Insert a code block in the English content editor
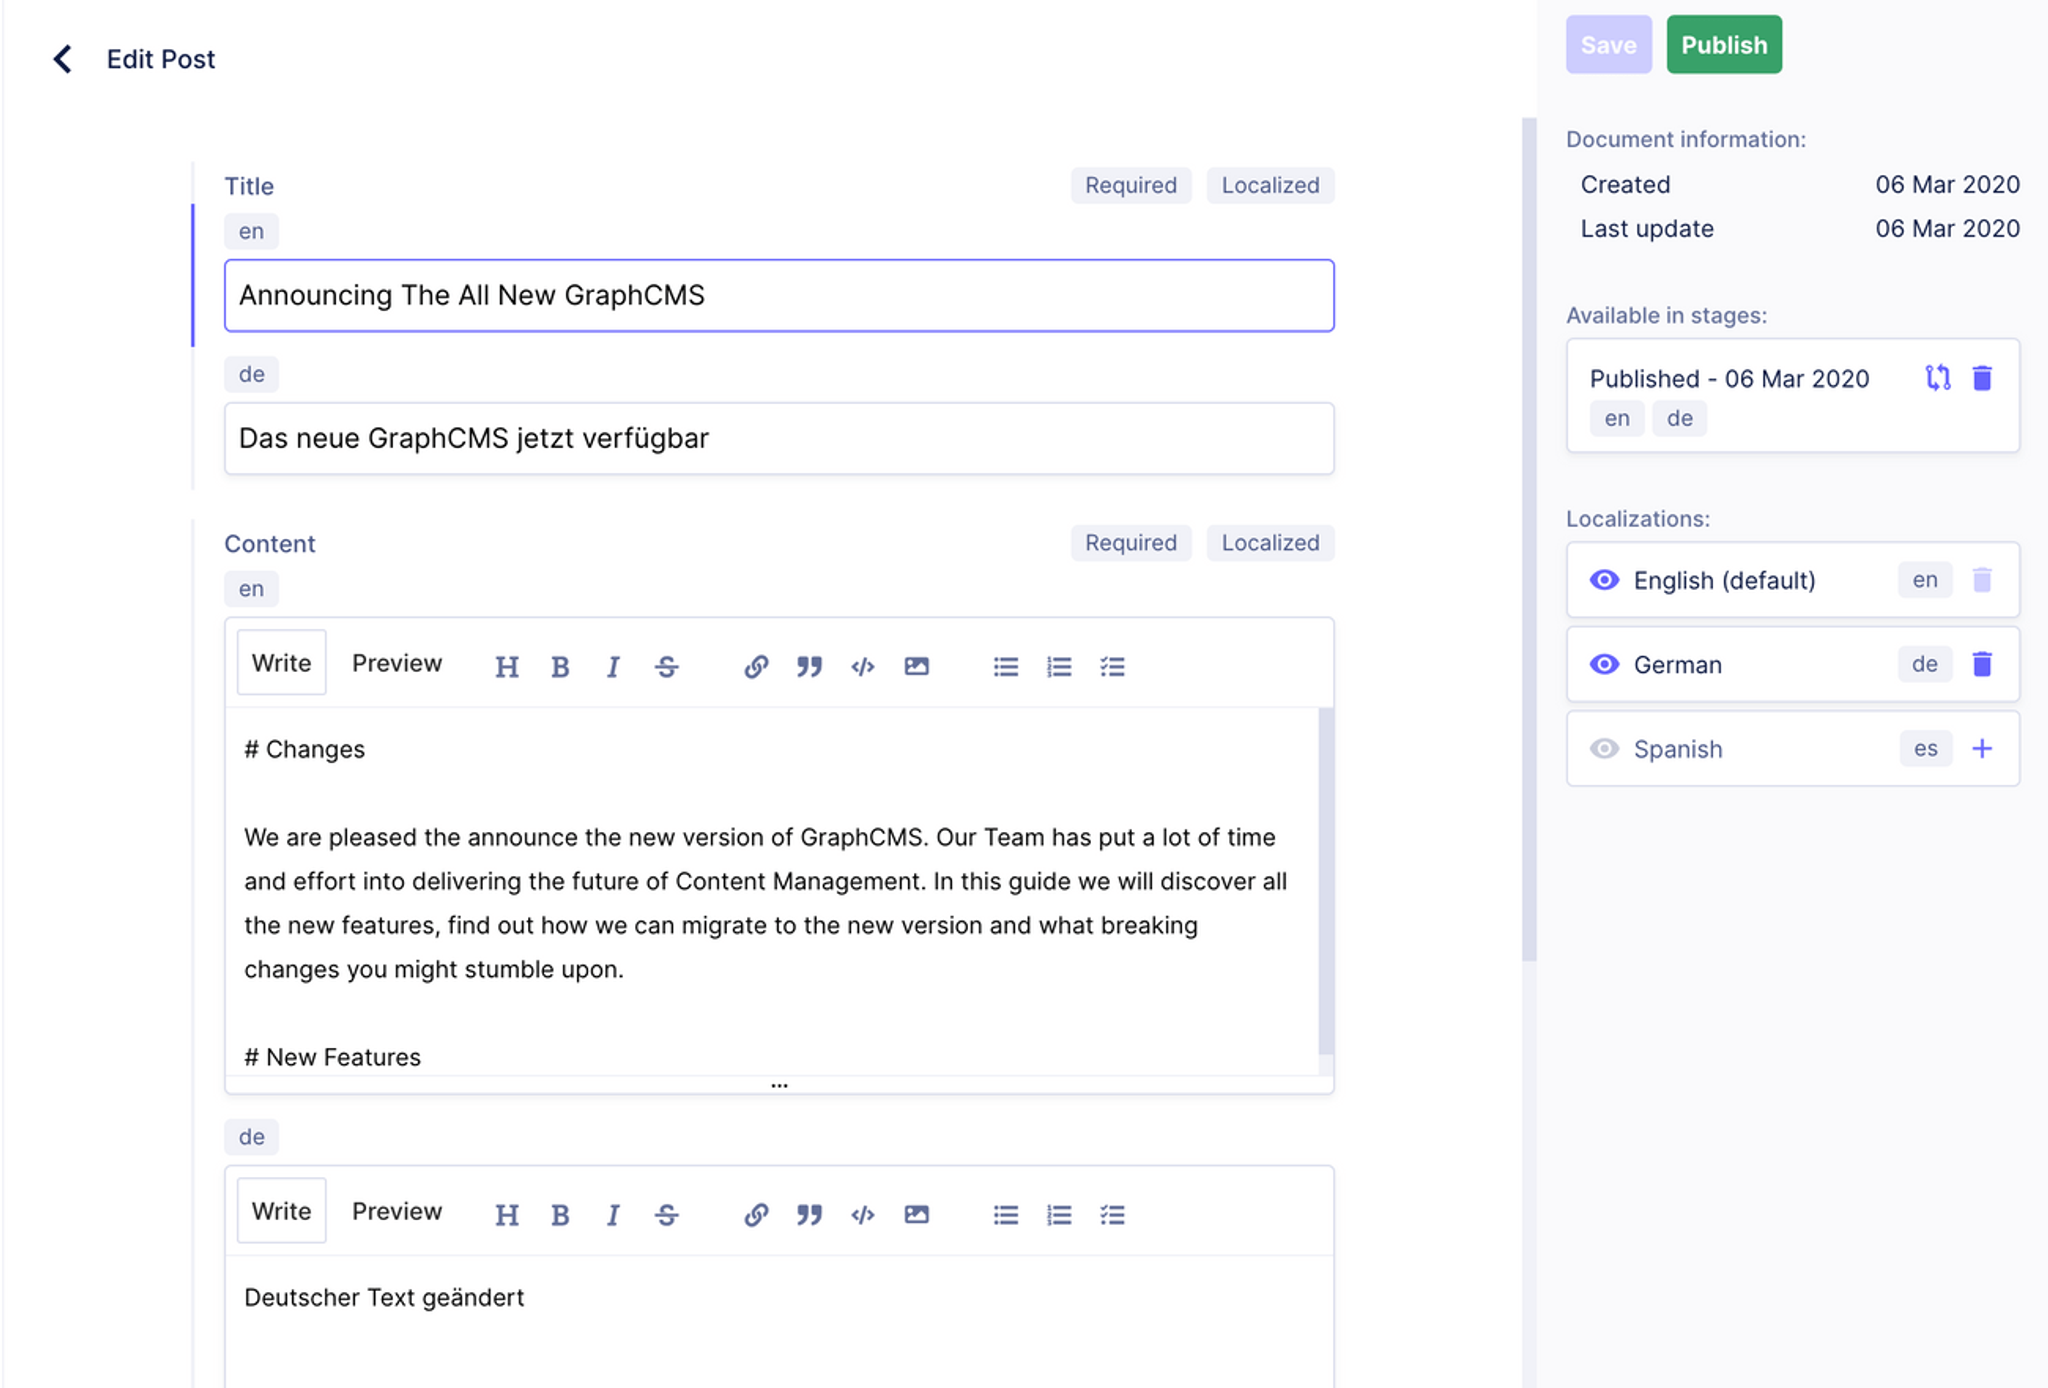Image resolution: width=2048 pixels, height=1388 pixels. [x=863, y=666]
